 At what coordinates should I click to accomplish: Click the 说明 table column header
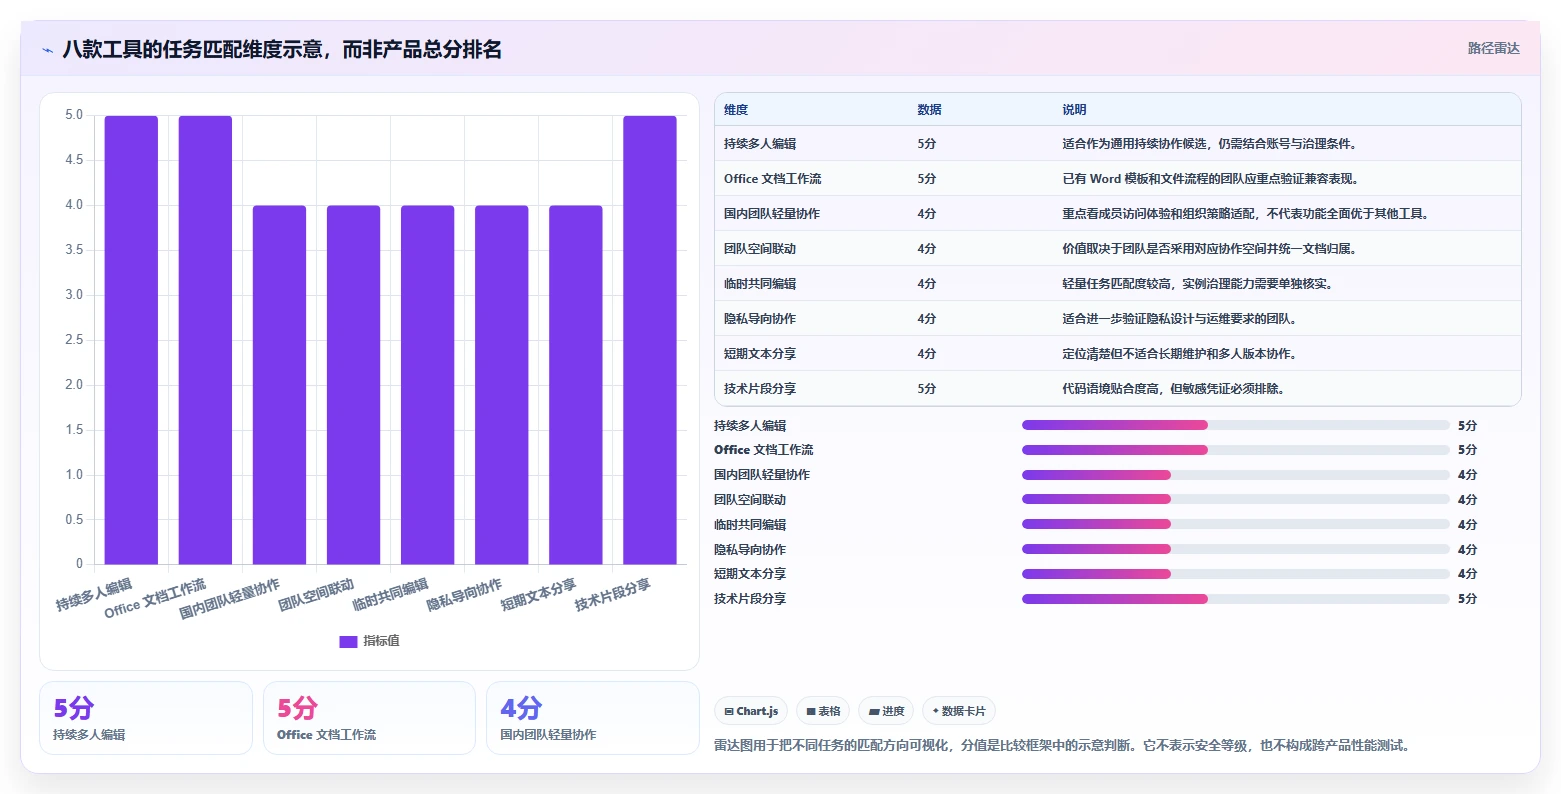pyautogui.click(x=1074, y=110)
